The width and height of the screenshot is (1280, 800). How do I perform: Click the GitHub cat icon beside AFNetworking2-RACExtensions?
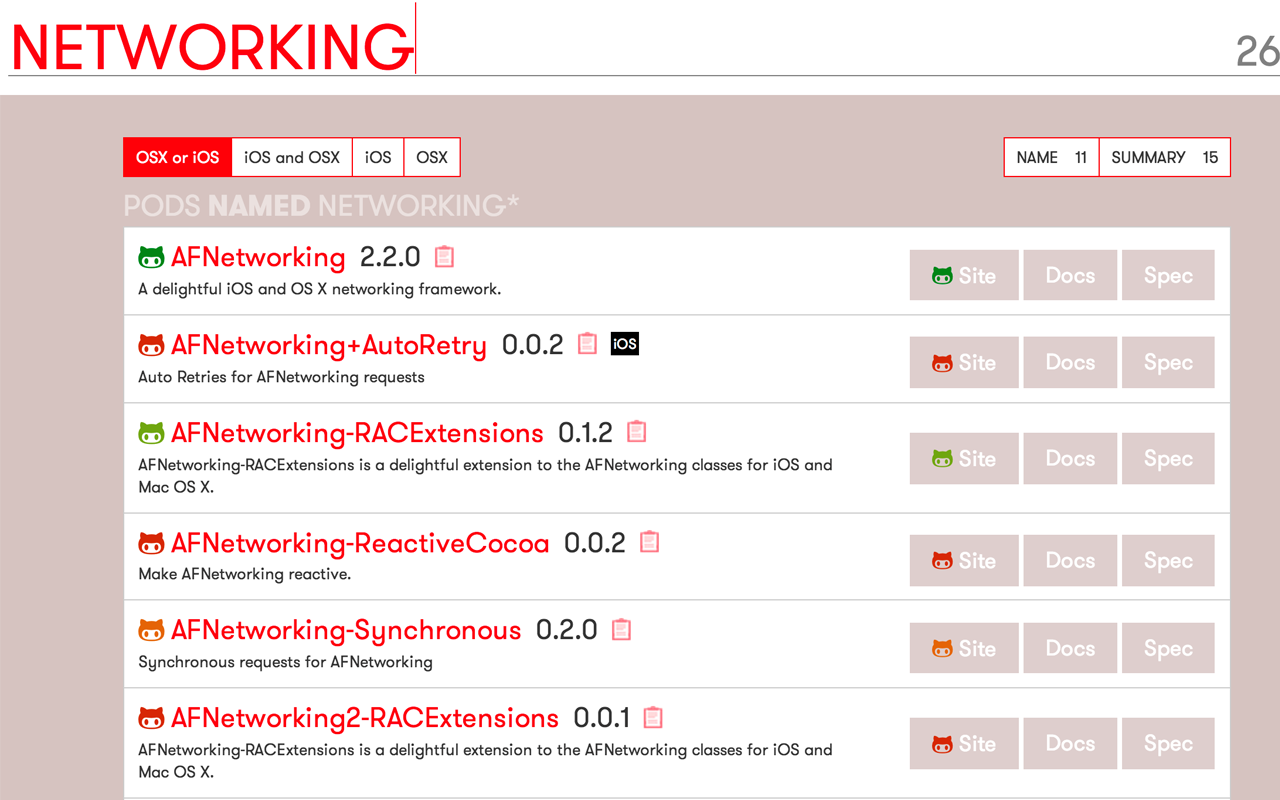151,718
